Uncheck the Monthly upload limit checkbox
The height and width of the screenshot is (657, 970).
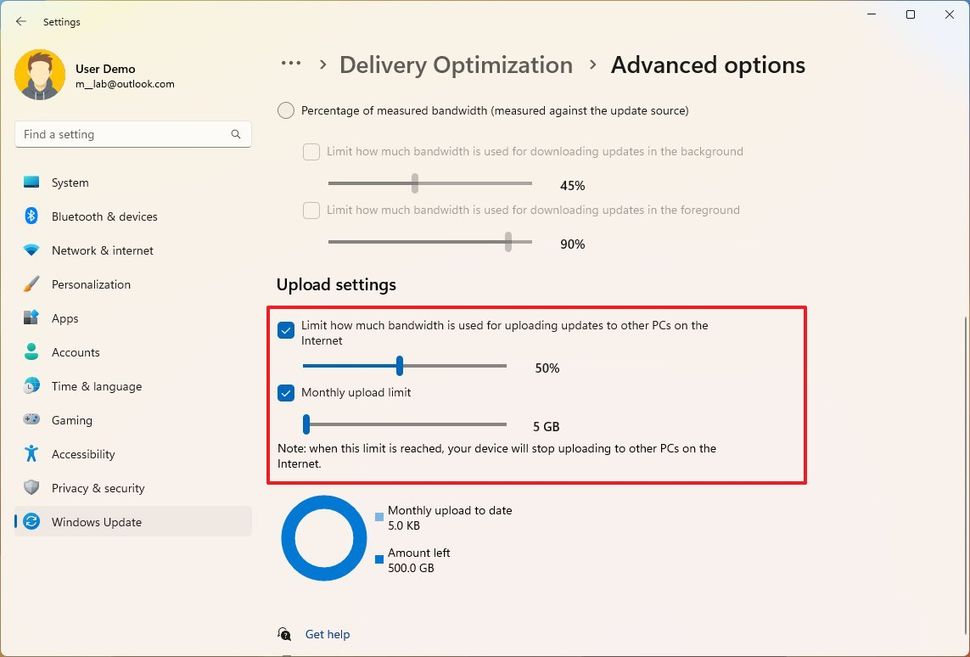[285, 393]
